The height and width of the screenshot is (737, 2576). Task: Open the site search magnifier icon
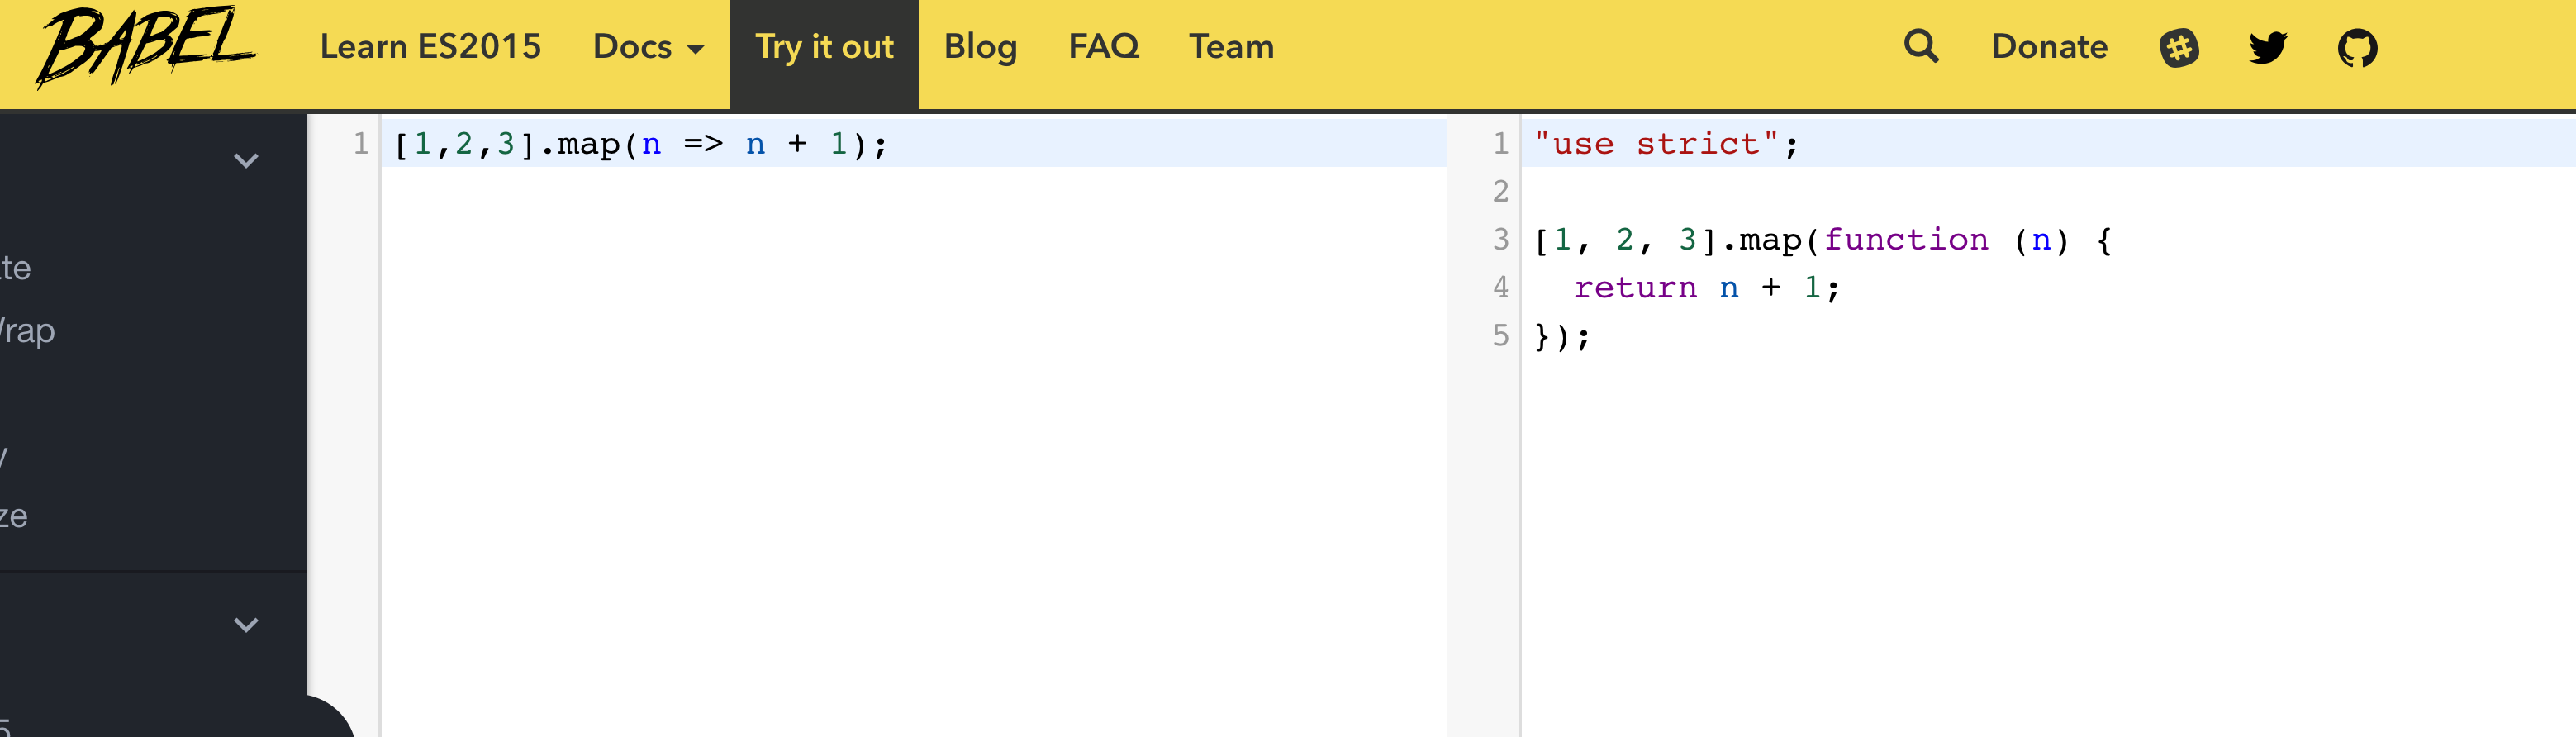pos(1921,46)
